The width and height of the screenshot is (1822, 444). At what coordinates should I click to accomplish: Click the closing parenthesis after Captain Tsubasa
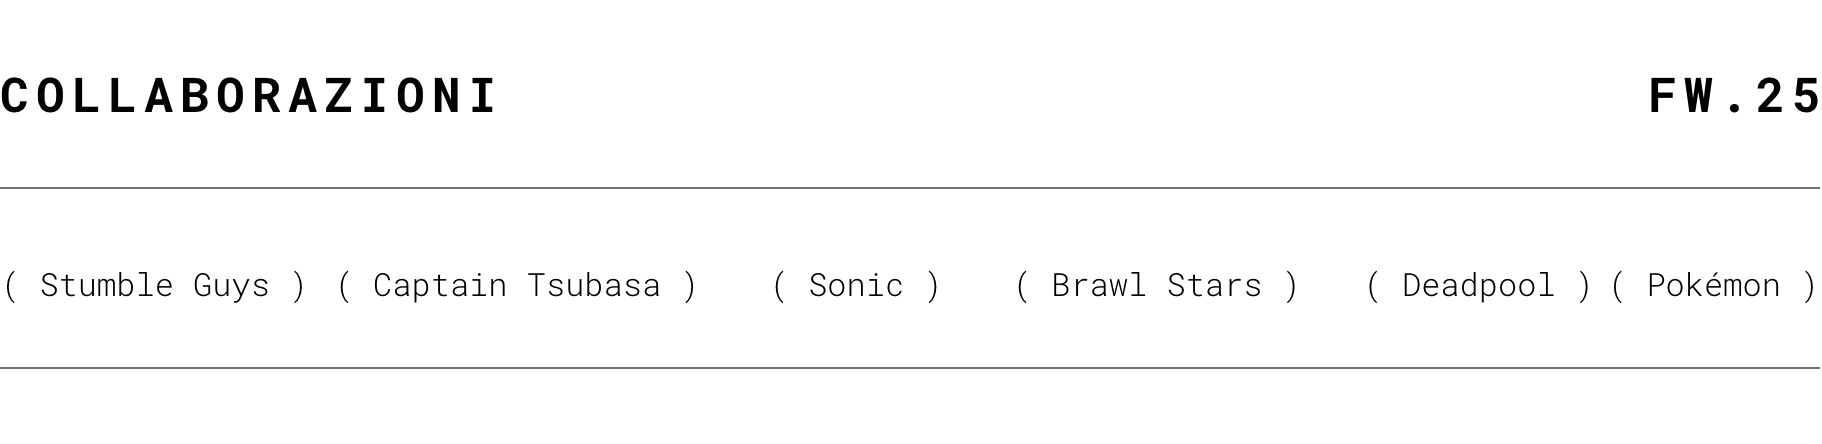(x=689, y=286)
